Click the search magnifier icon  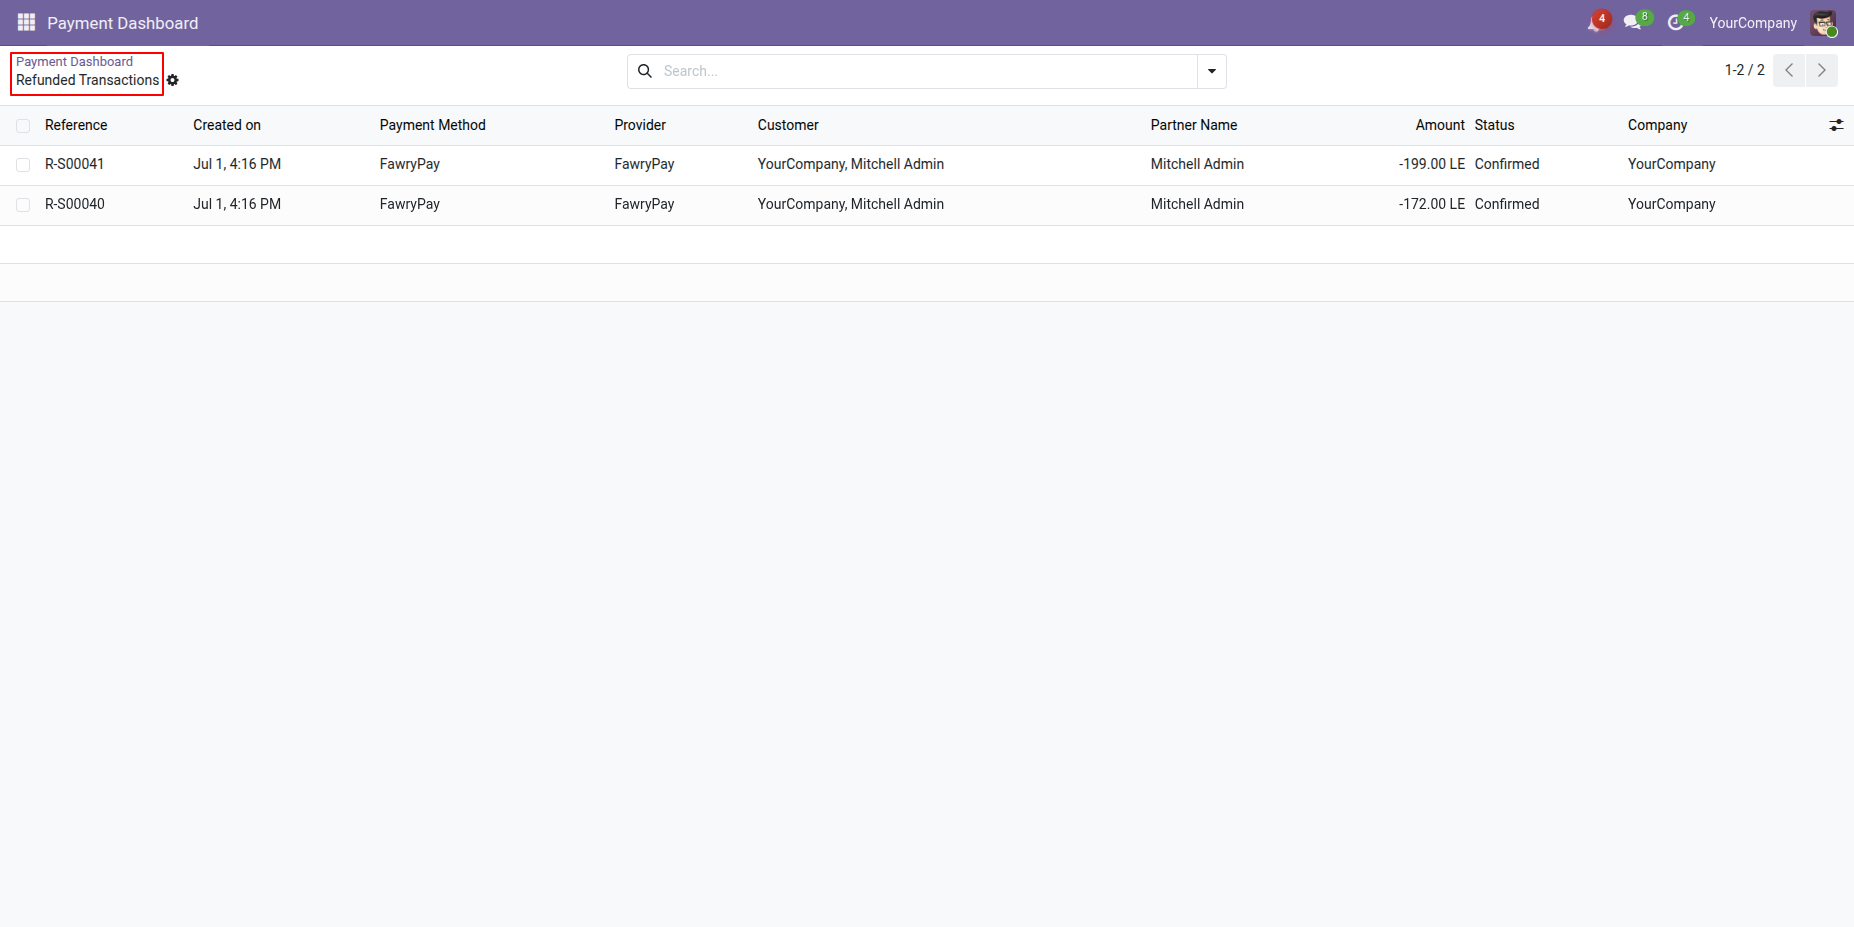coord(645,71)
